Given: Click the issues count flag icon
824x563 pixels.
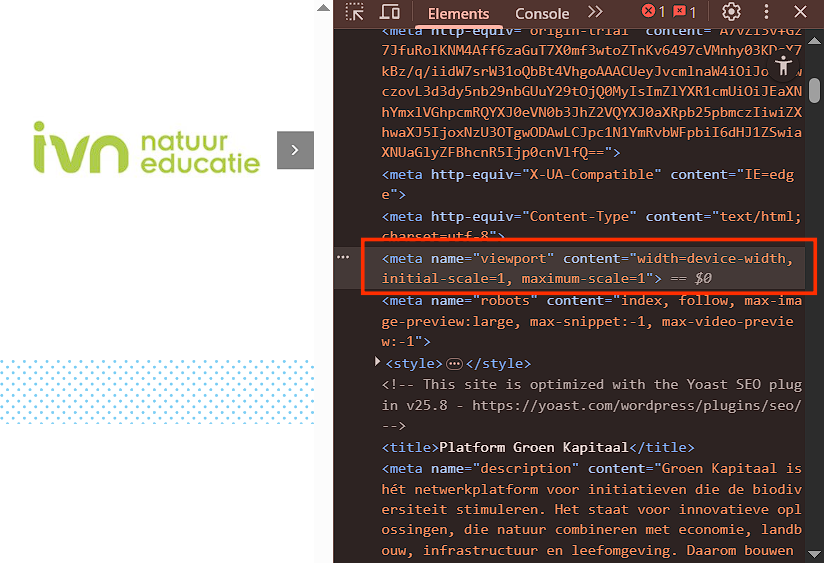Looking at the screenshot, I should [x=685, y=12].
